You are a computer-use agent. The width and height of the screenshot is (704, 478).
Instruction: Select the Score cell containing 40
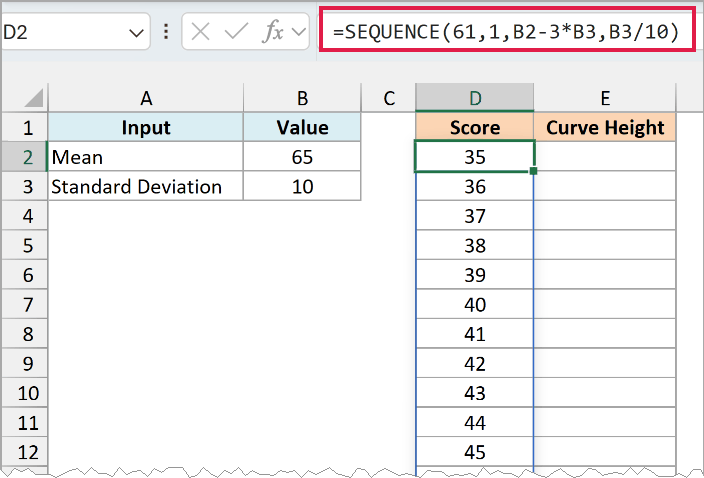coord(475,304)
